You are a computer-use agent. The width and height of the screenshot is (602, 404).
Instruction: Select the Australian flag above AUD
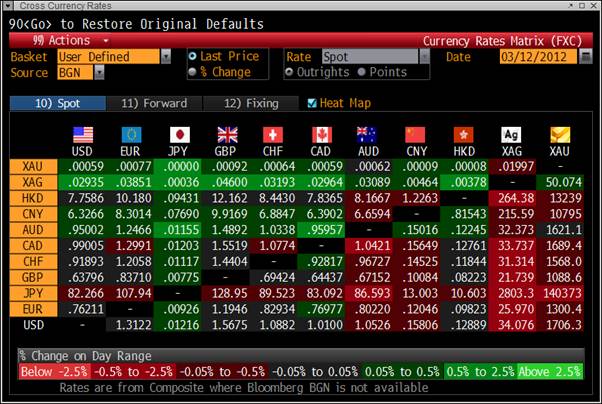coord(368,135)
